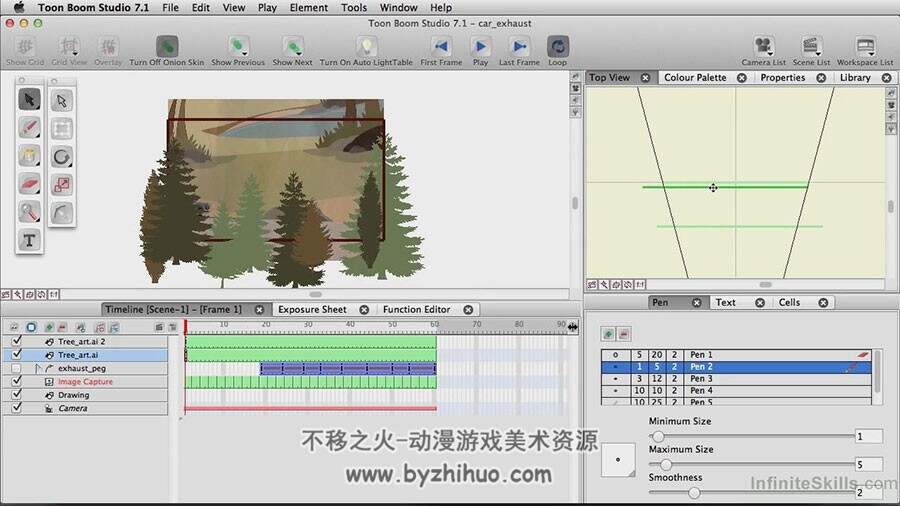This screenshot has height=506, width=900.
Task: Open the Tools menu
Action: tap(354, 7)
